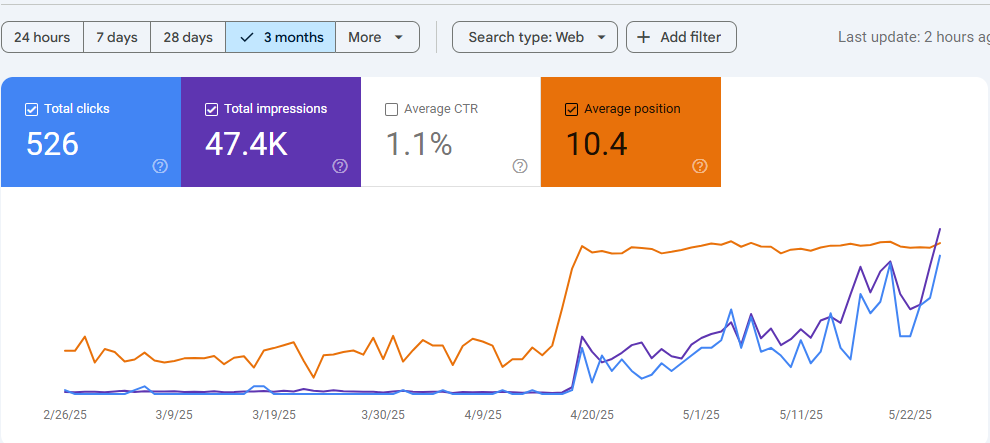Switch to the 7 days range
This screenshot has width=990, height=443.
(x=117, y=37)
